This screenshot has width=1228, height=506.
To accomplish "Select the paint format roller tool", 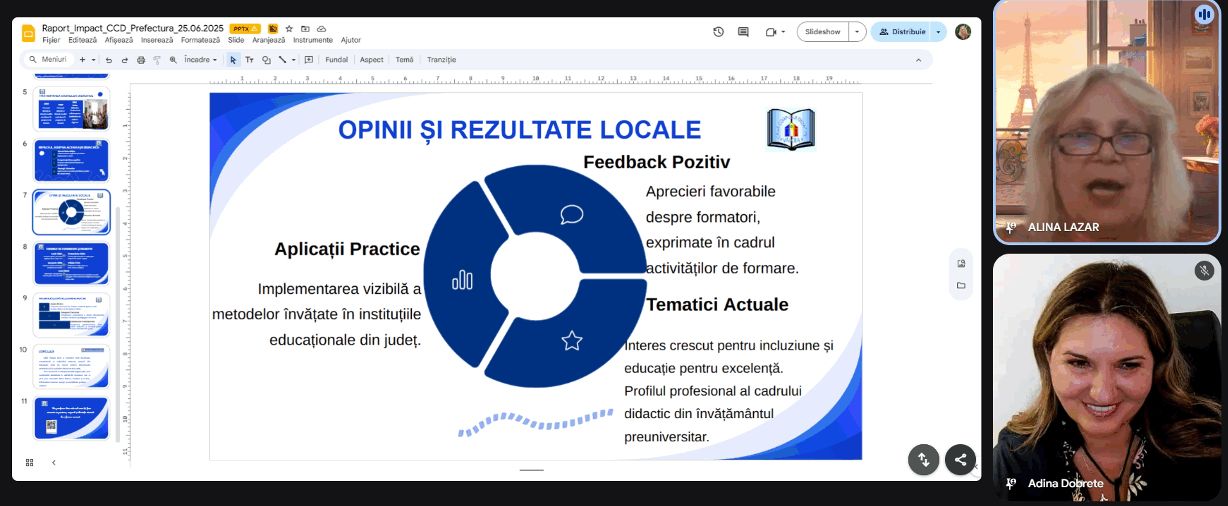I will [x=157, y=60].
